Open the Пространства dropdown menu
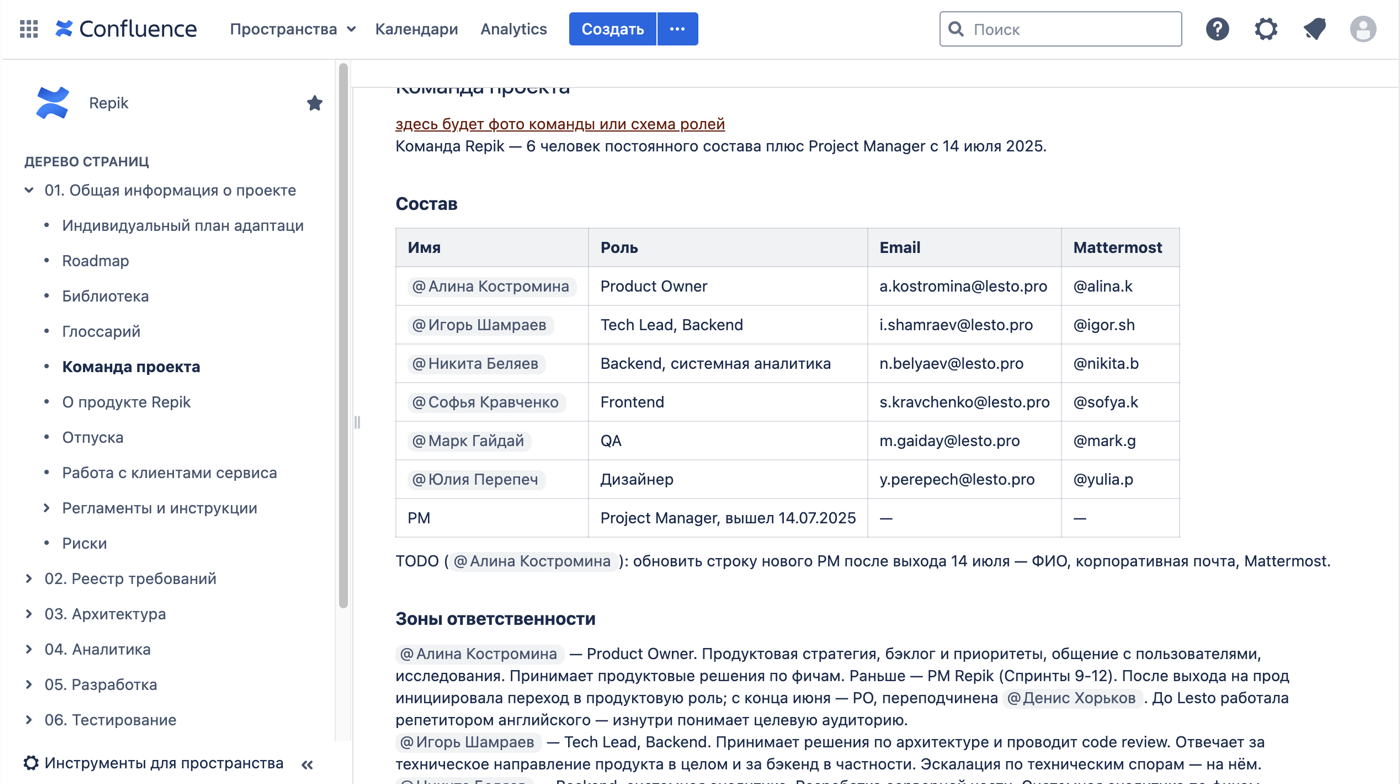Image resolution: width=1400 pixels, height=784 pixels. (x=292, y=29)
